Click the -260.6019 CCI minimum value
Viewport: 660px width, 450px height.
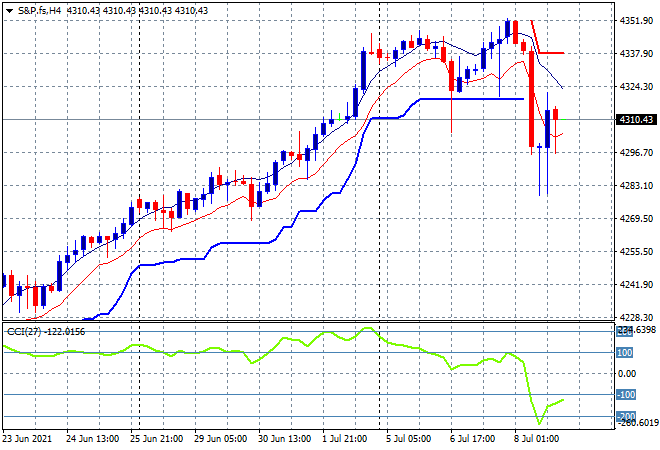click(x=637, y=423)
